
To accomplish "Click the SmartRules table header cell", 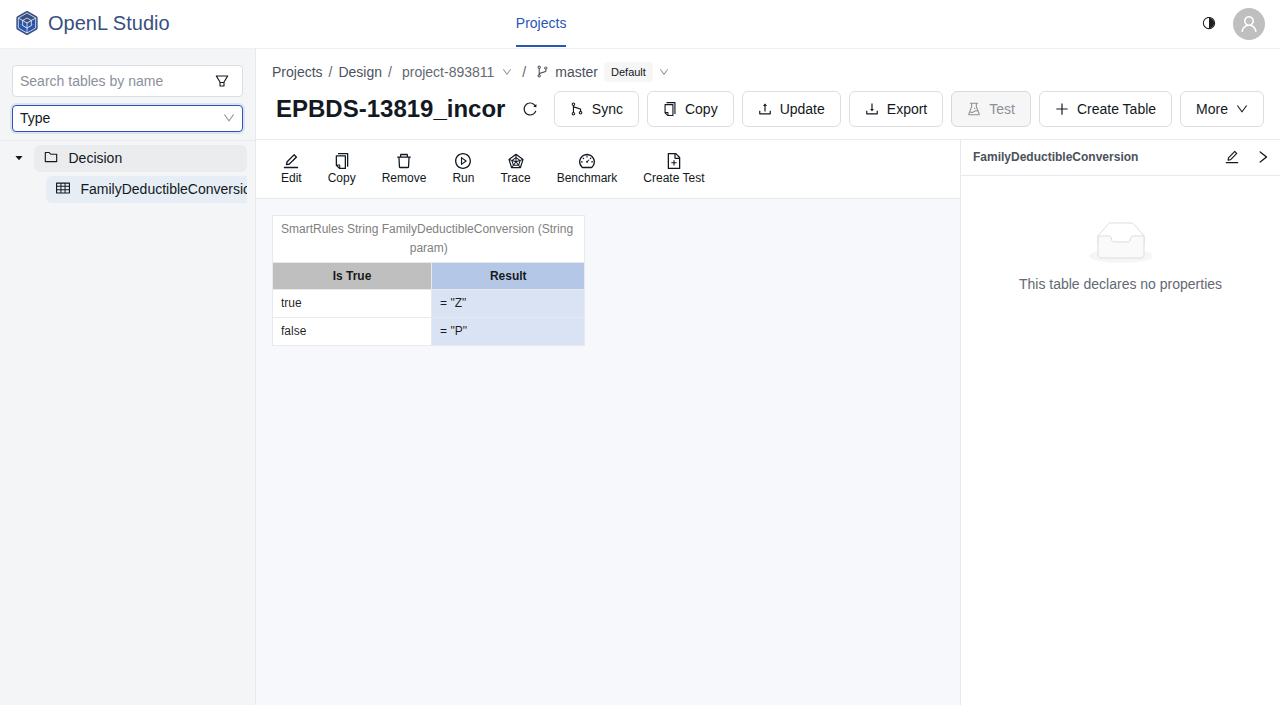I will click(428, 238).
